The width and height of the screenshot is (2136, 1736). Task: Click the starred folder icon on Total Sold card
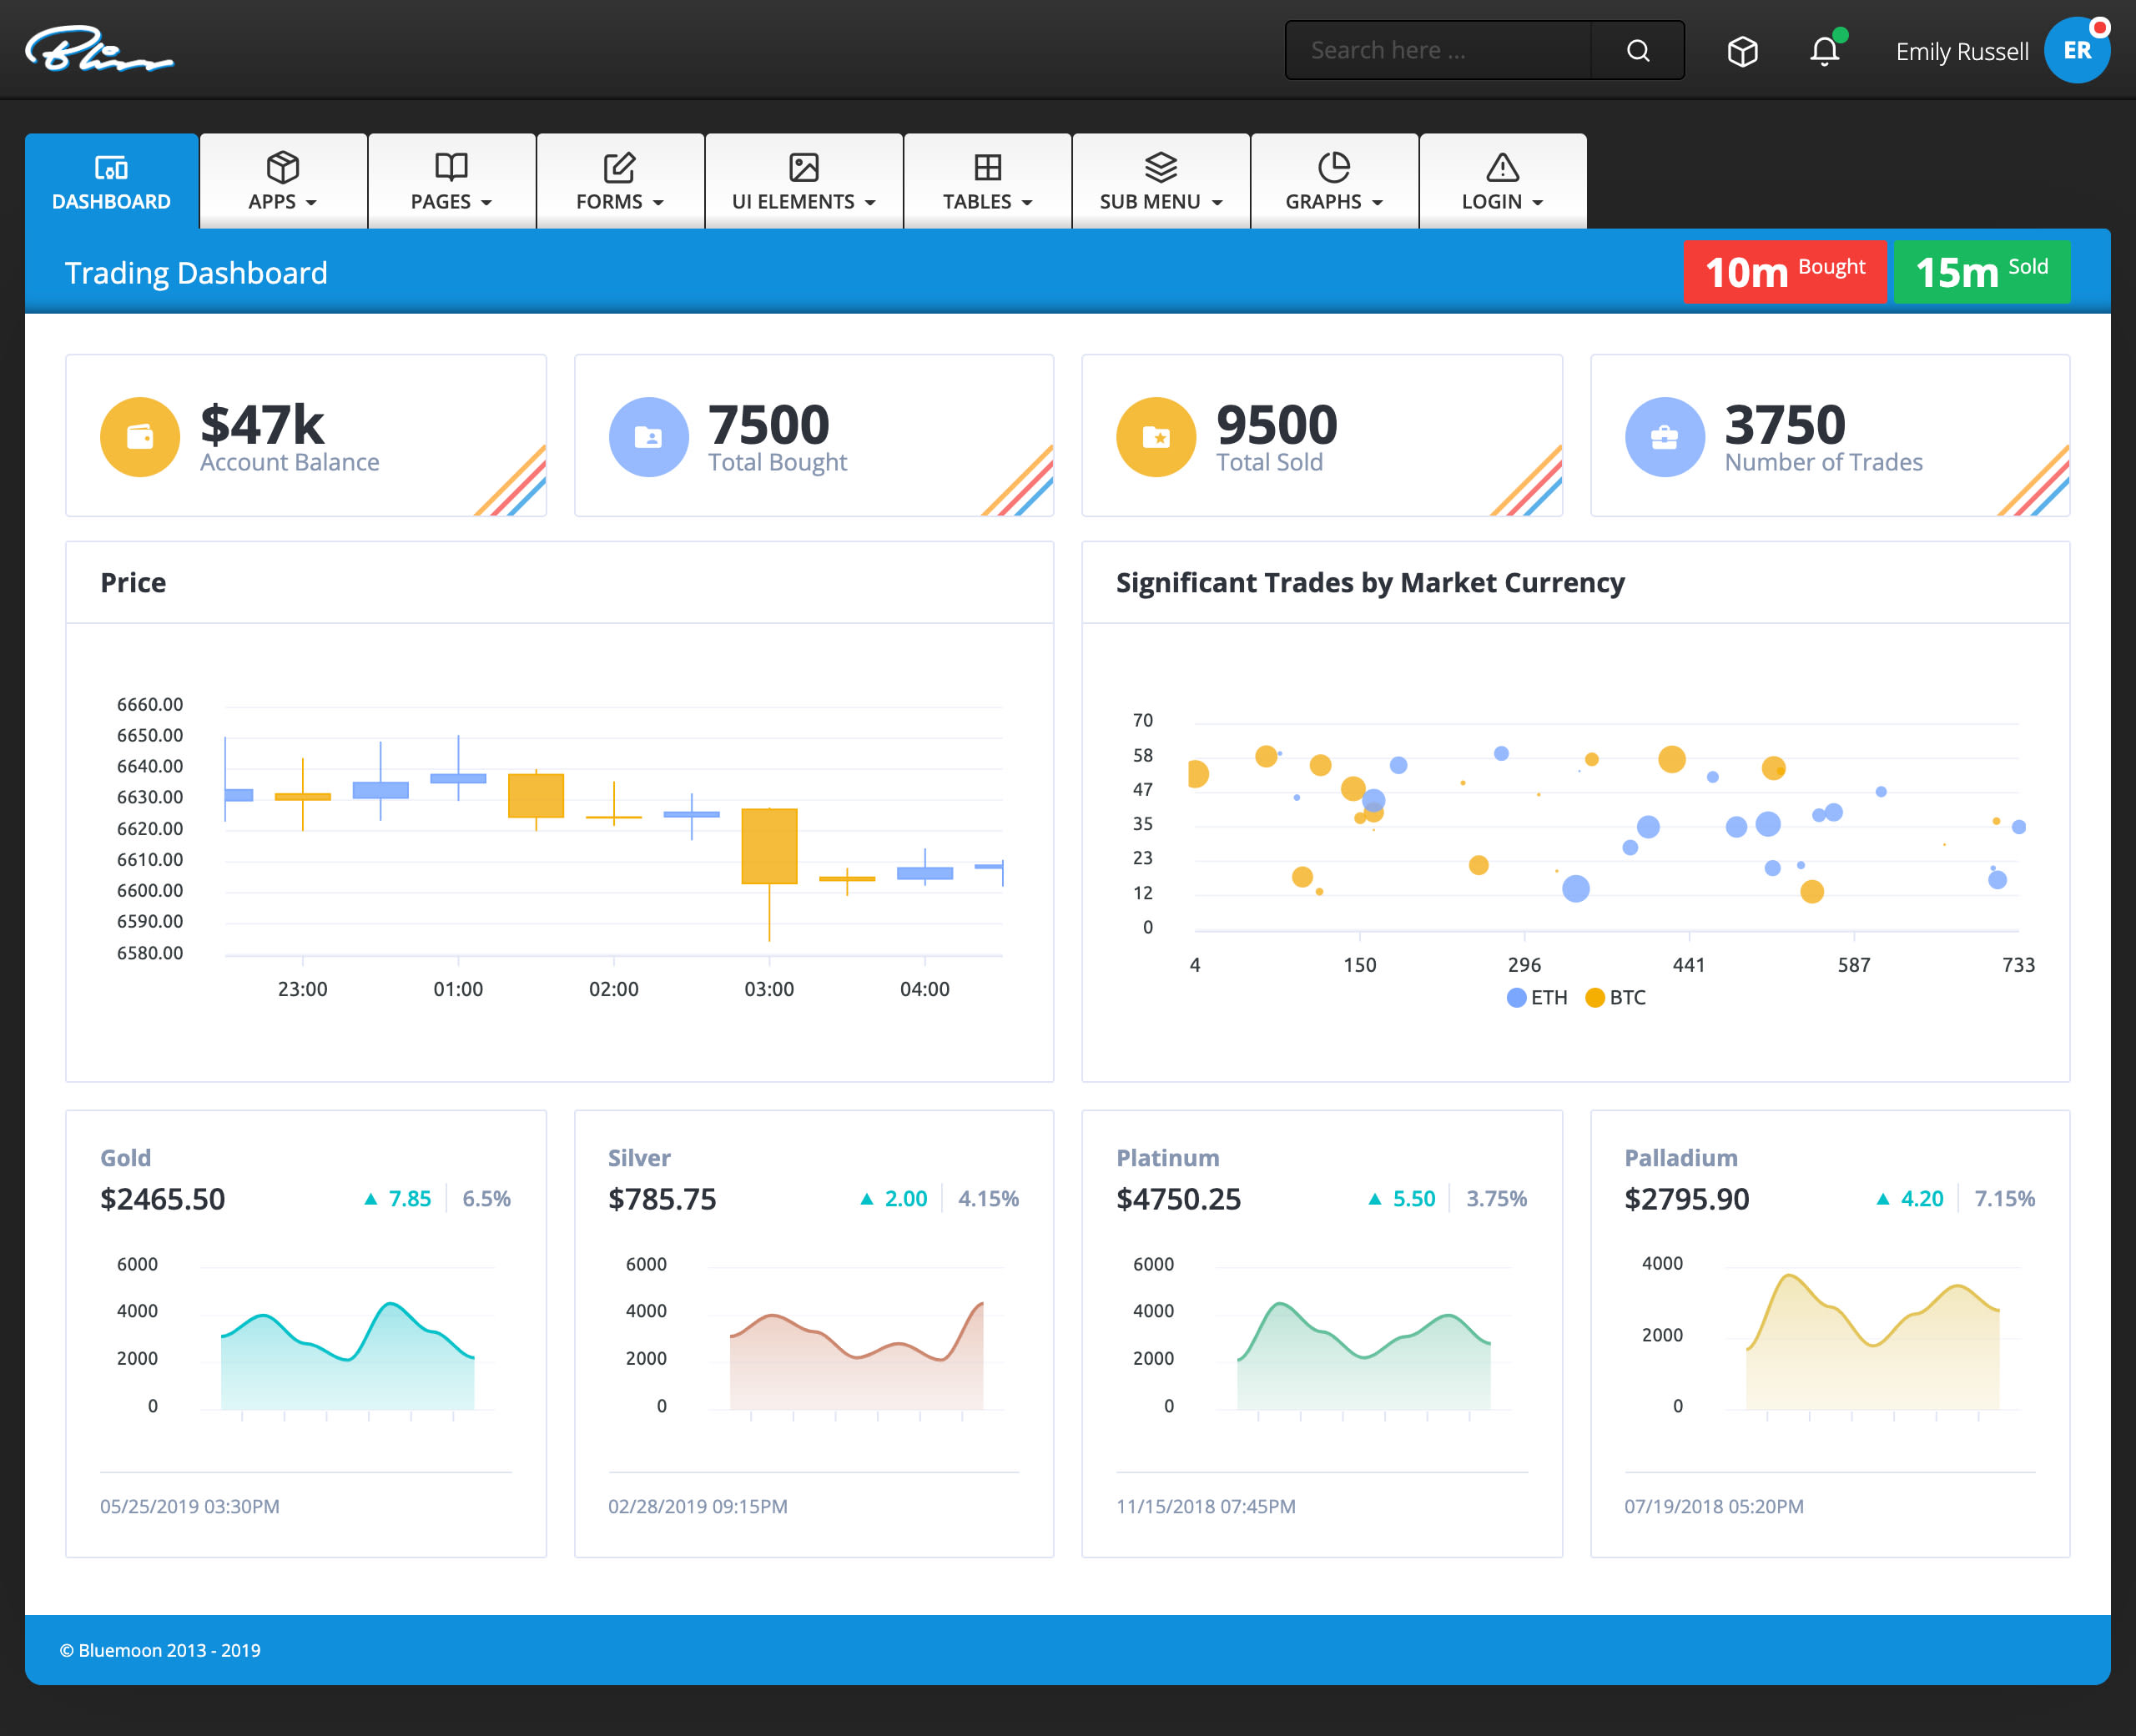[1157, 436]
